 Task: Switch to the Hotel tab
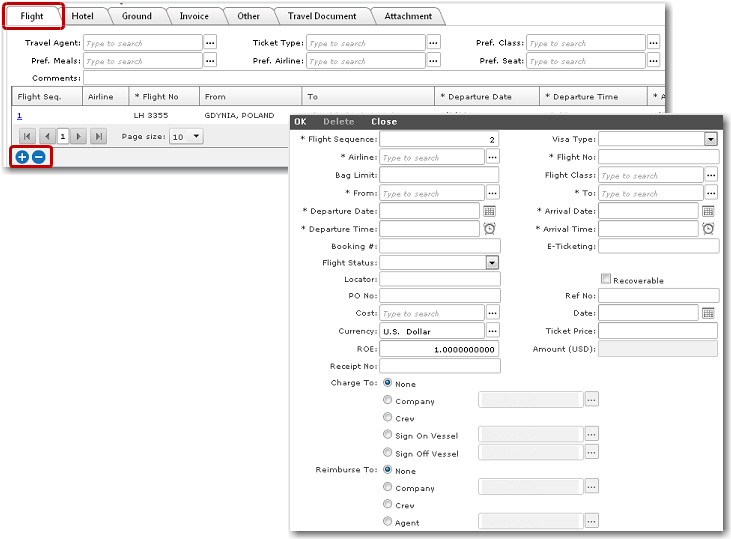pyautogui.click(x=82, y=16)
